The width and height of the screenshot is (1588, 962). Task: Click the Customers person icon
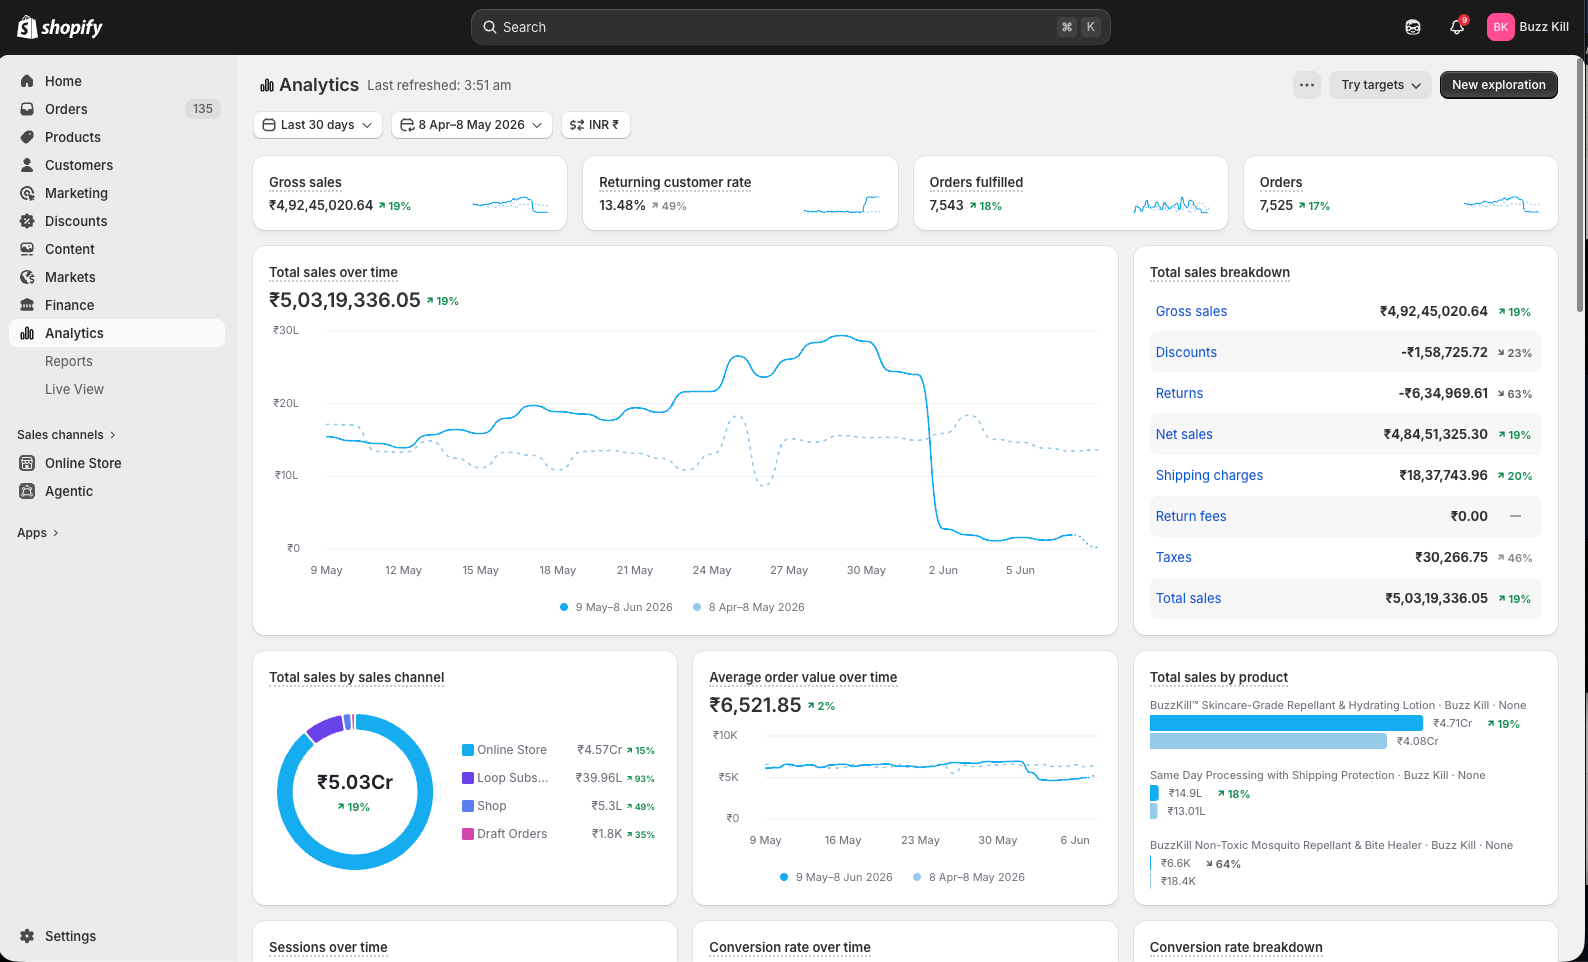click(27, 165)
